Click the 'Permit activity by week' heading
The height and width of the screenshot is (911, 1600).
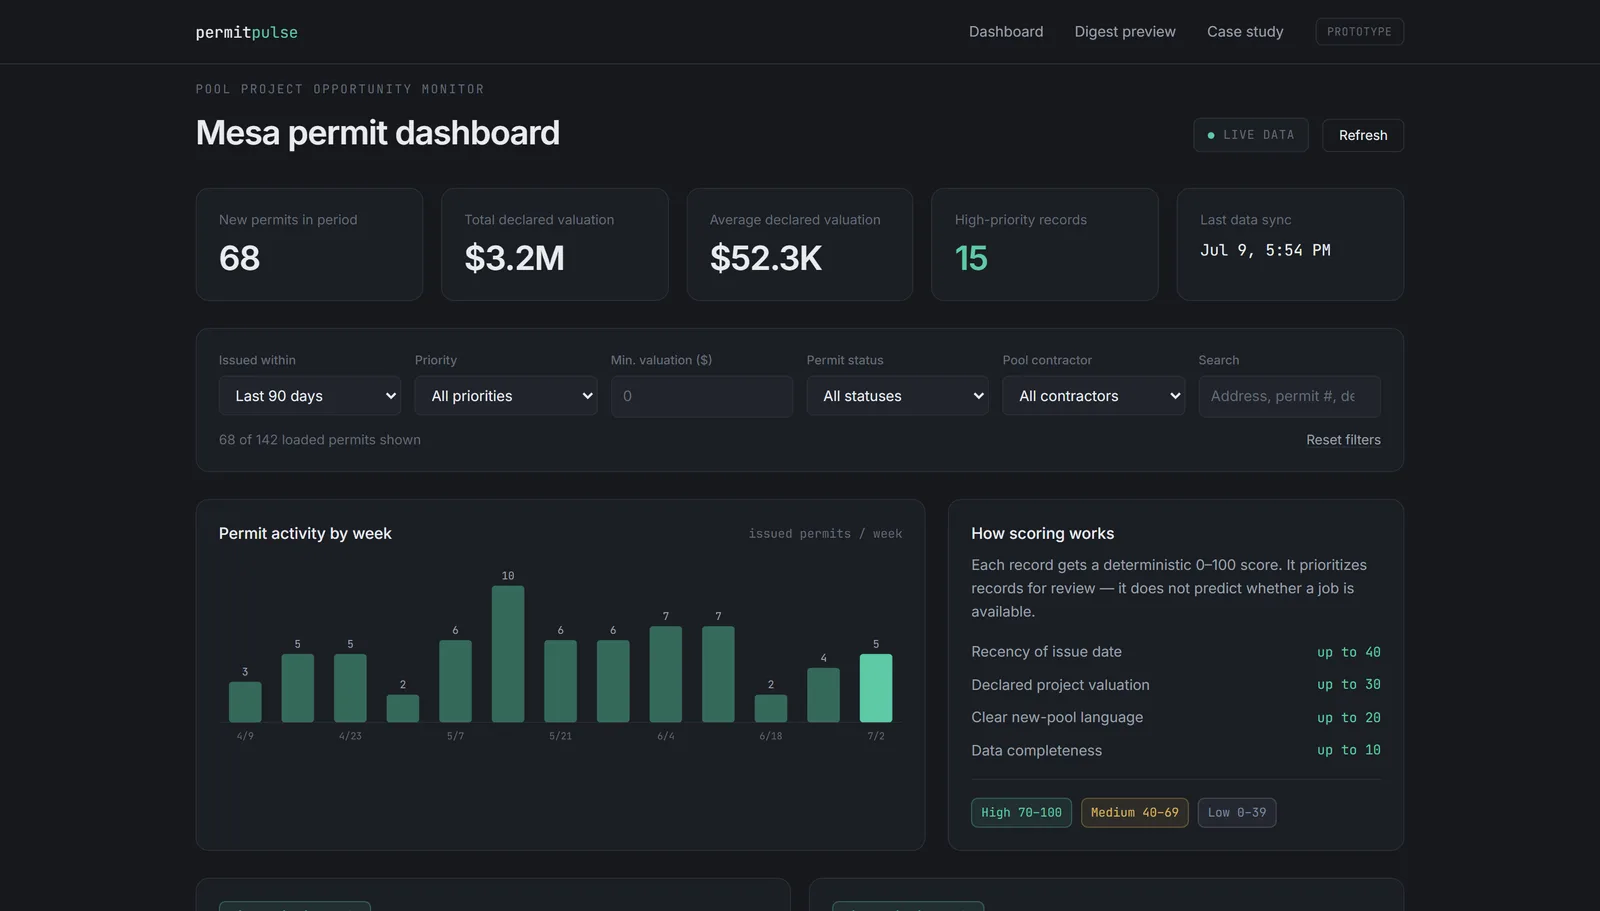coord(305,534)
